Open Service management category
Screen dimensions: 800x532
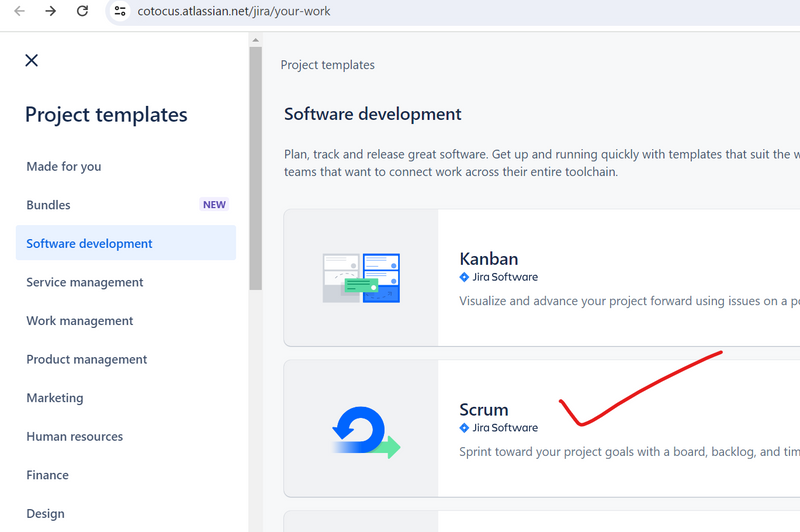(x=85, y=282)
